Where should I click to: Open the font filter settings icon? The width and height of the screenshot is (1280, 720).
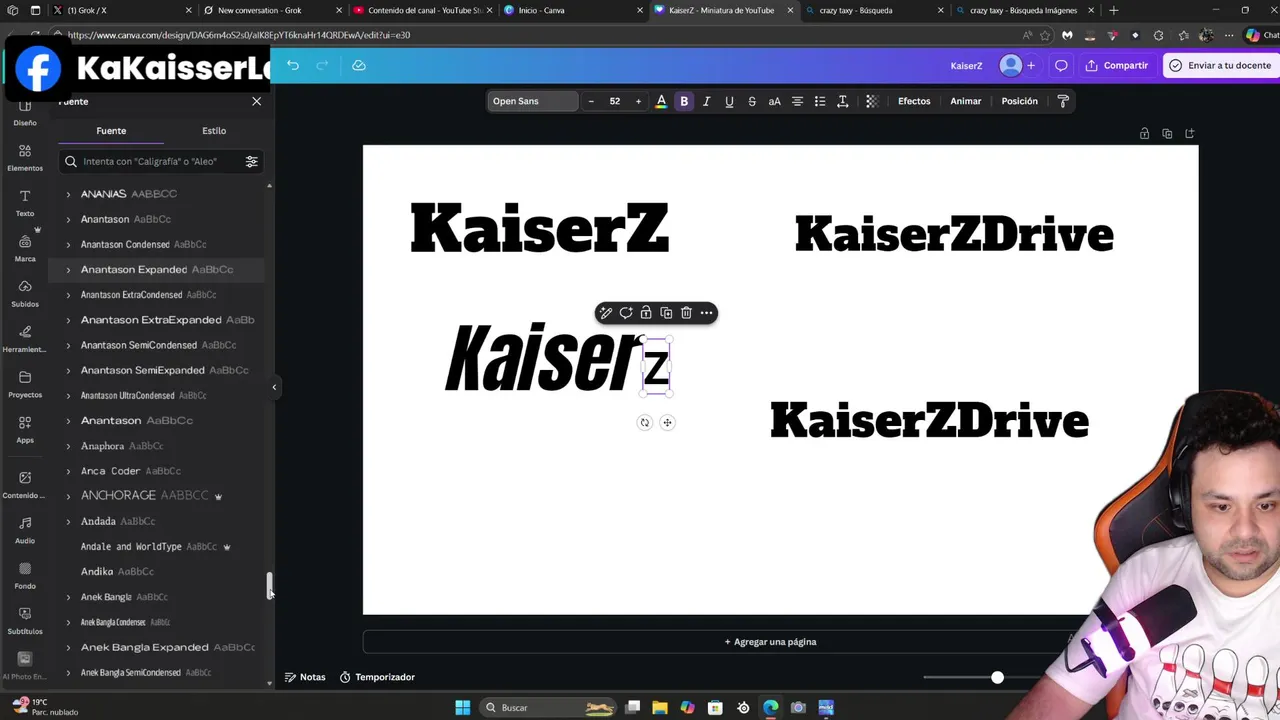coord(251,161)
